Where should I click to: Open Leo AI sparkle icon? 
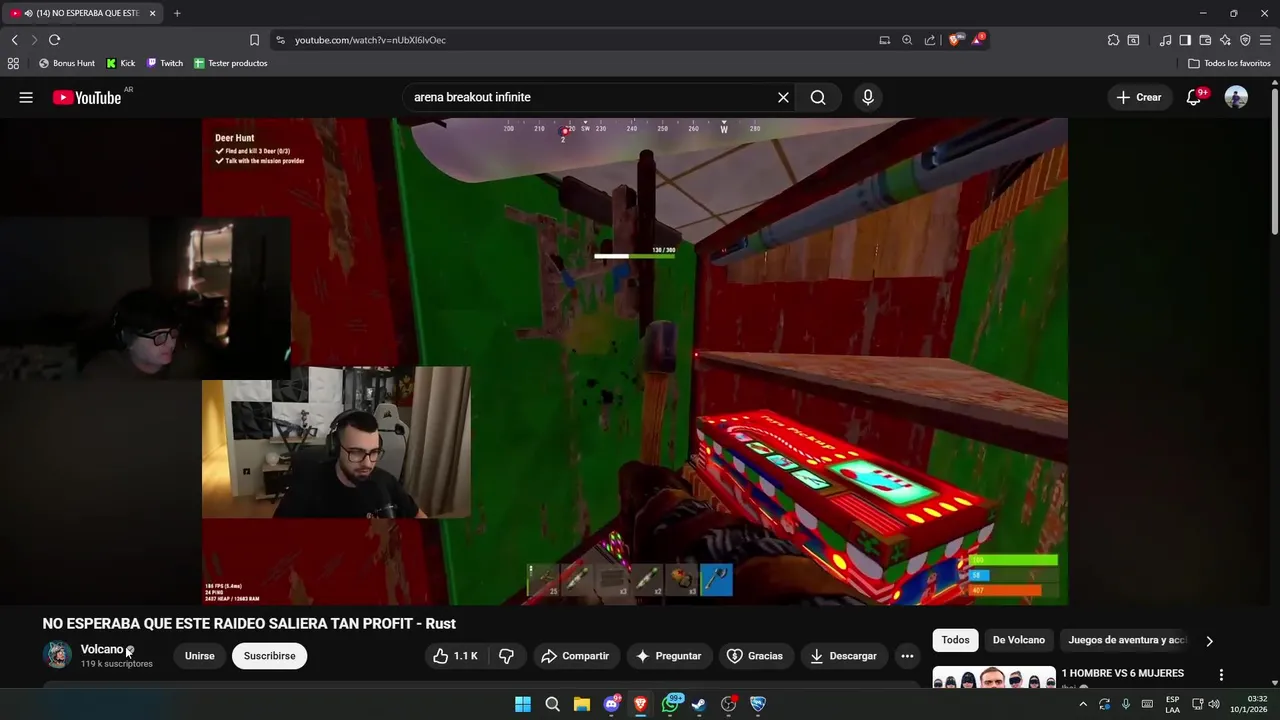(1225, 40)
